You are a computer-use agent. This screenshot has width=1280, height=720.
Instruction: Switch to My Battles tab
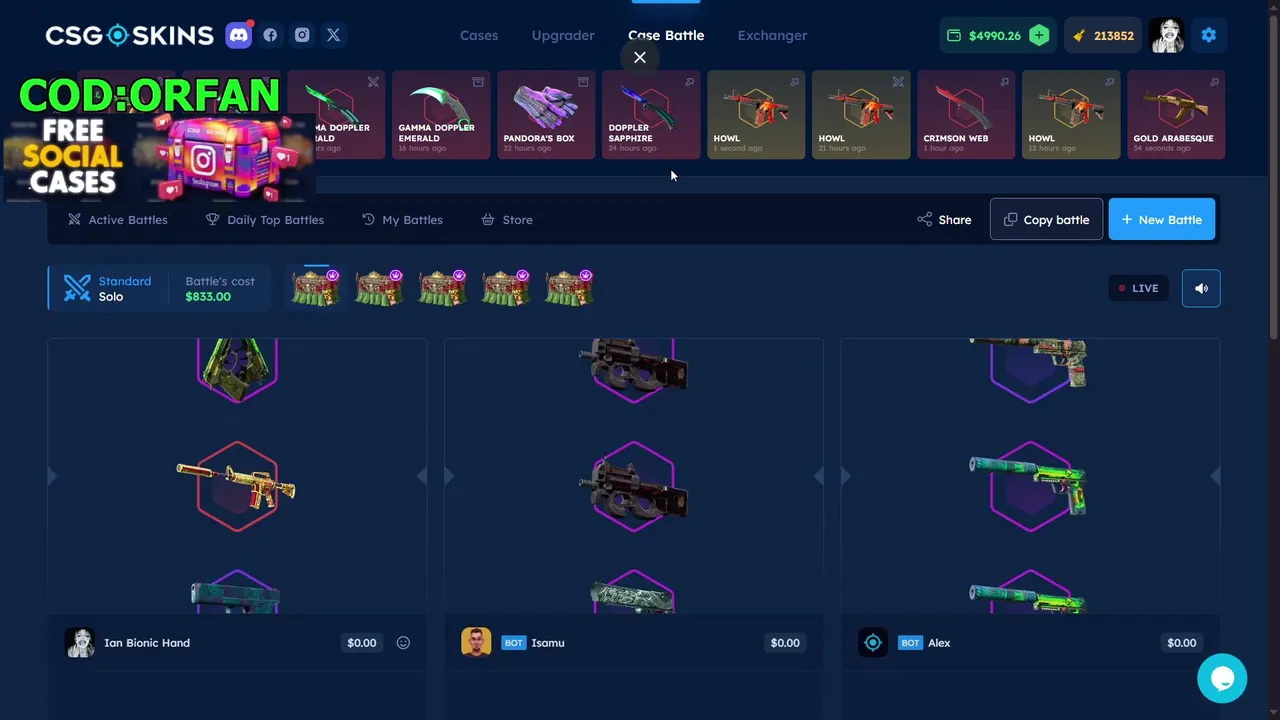click(x=402, y=219)
